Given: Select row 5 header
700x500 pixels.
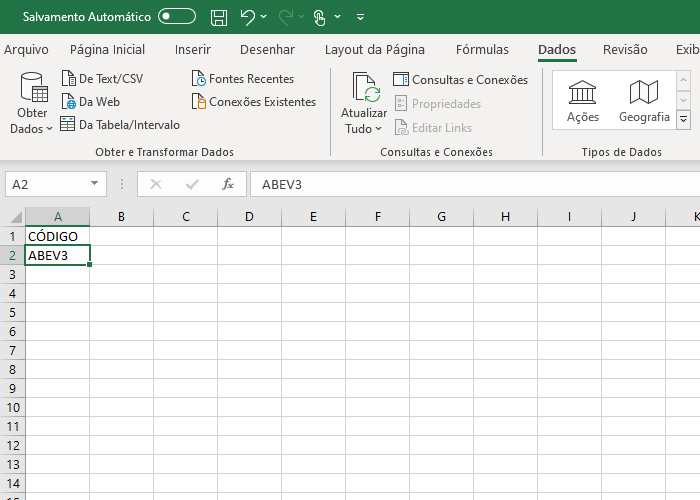Looking at the screenshot, I should click(x=12, y=312).
